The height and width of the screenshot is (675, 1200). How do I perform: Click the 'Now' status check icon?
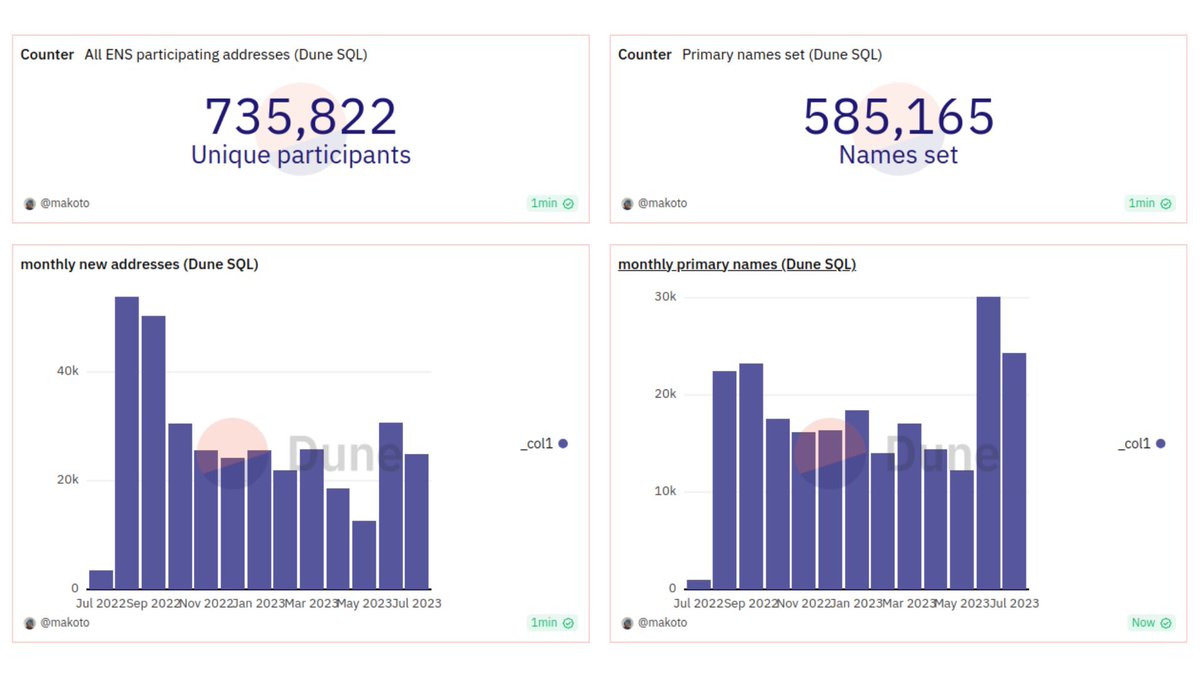(x=1166, y=622)
